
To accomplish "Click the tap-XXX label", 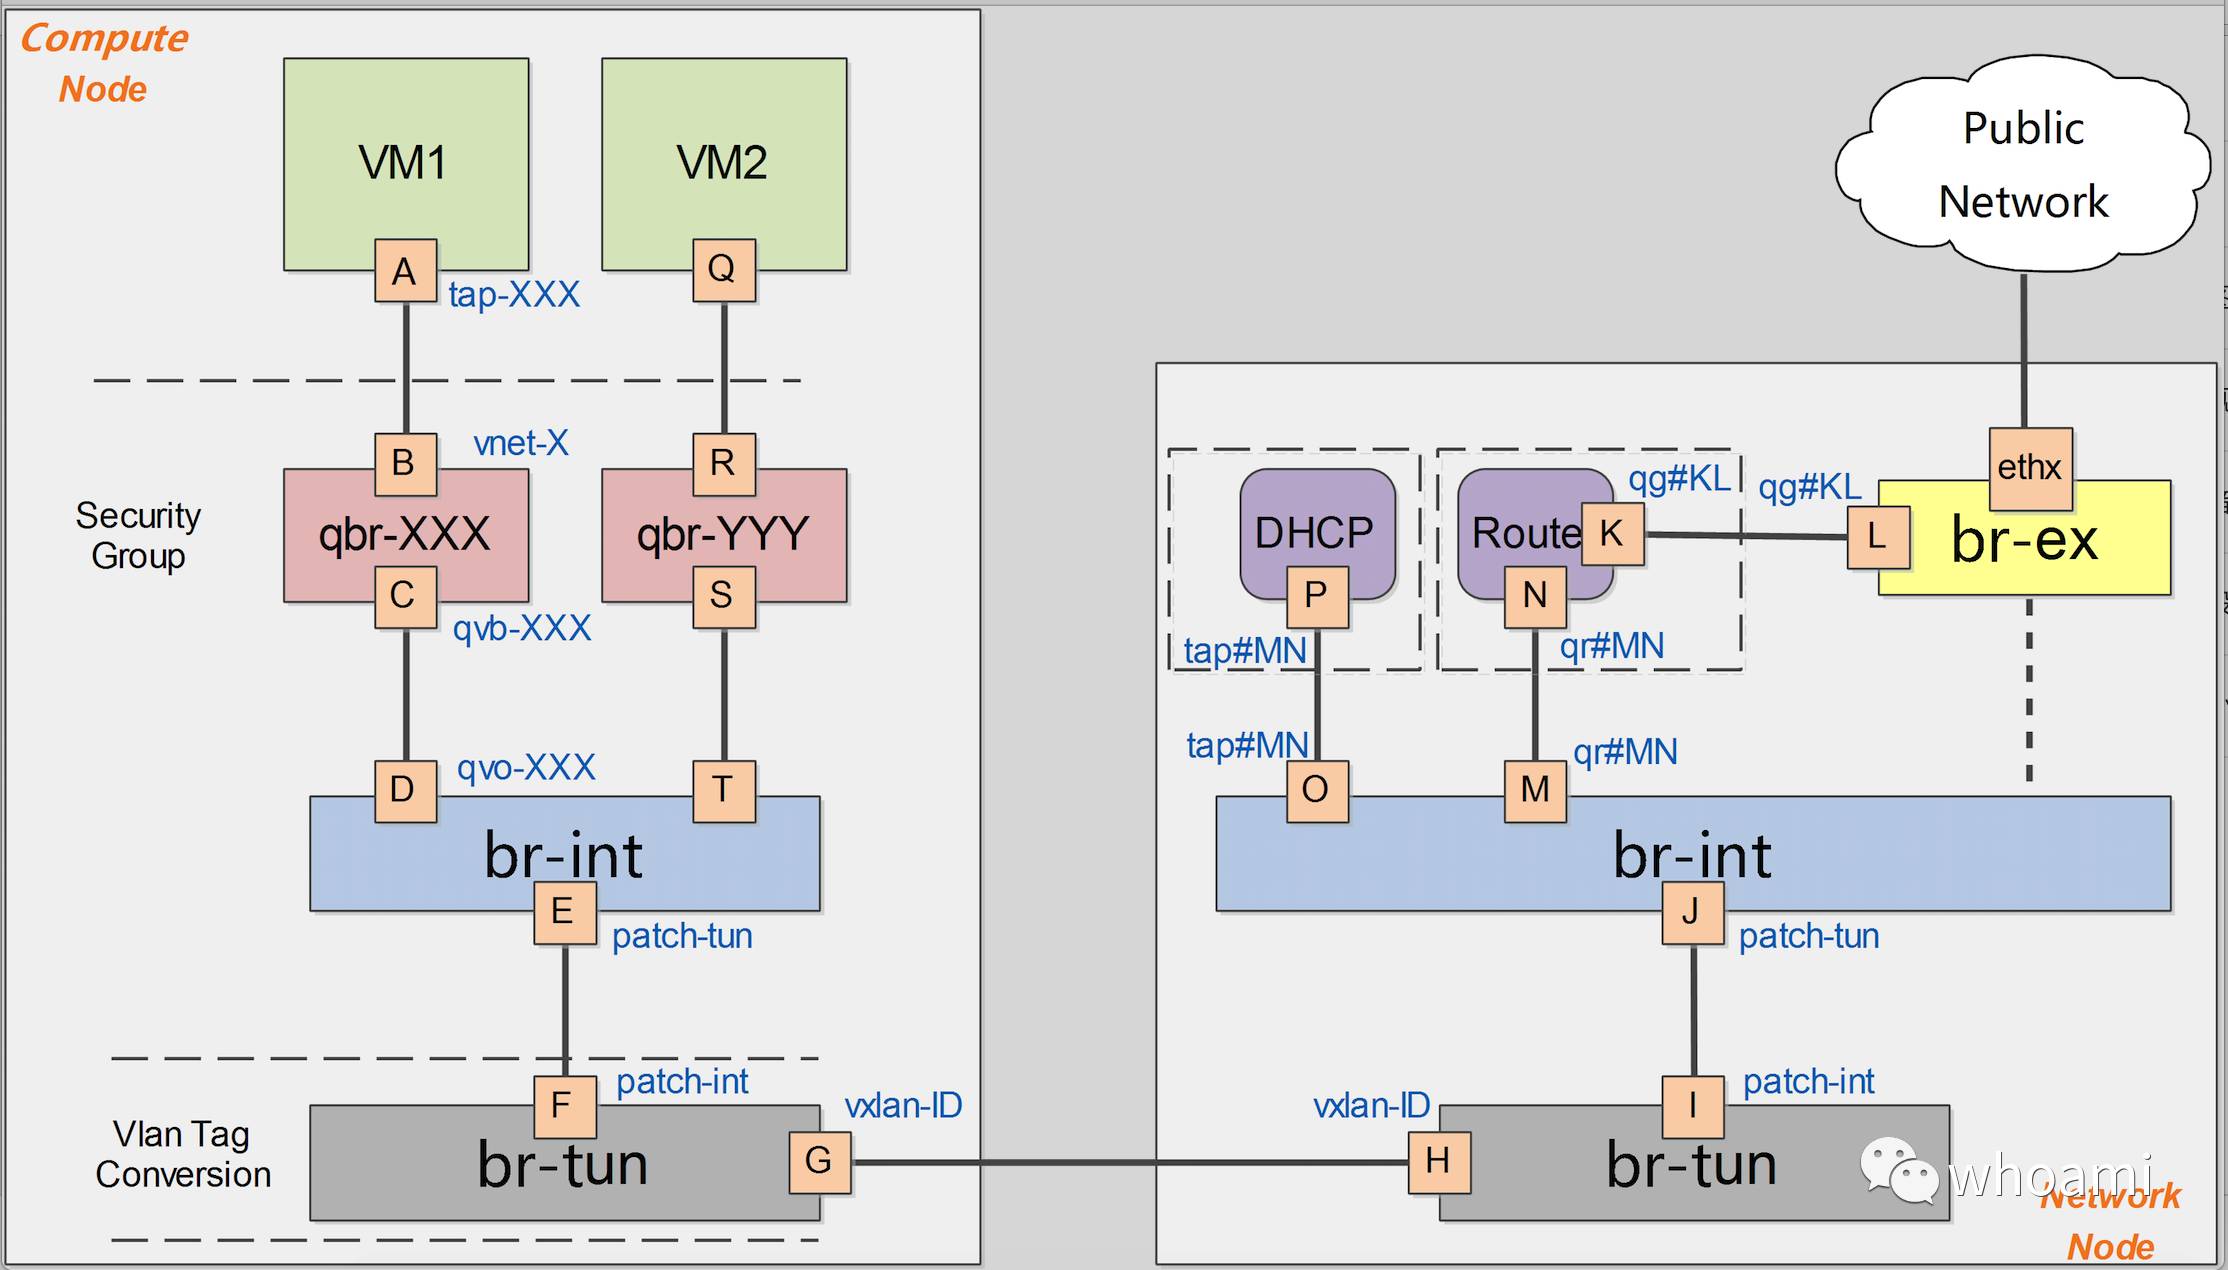I will 514,295.
